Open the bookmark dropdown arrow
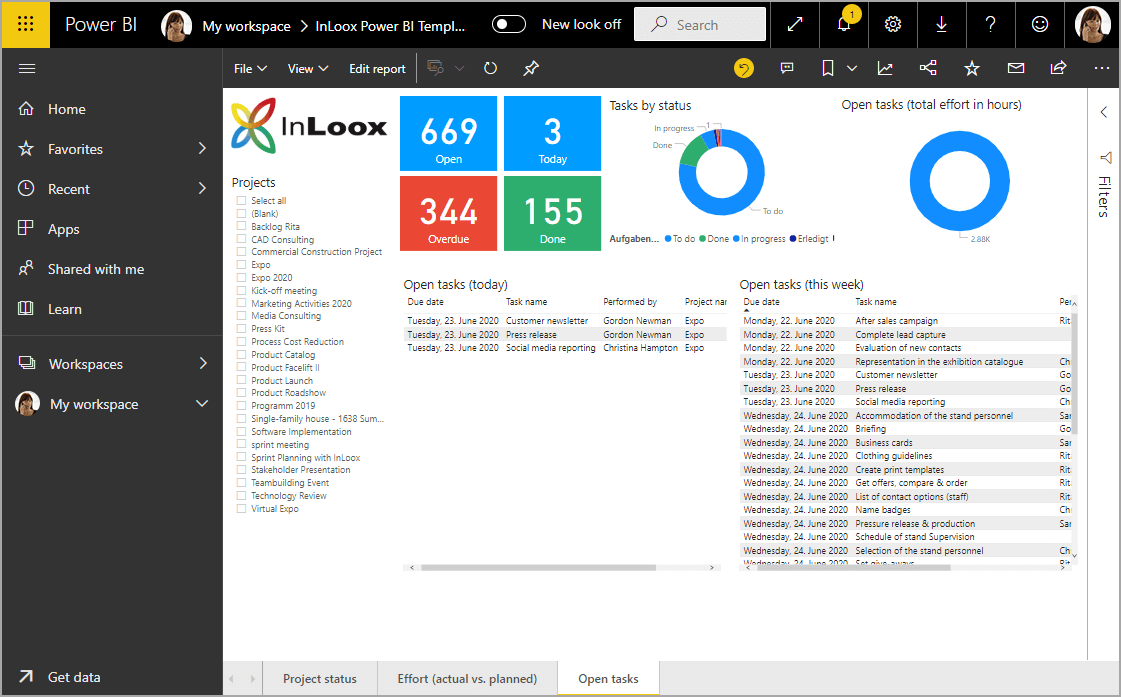The width and height of the screenshot is (1121, 697). click(851, 69)
